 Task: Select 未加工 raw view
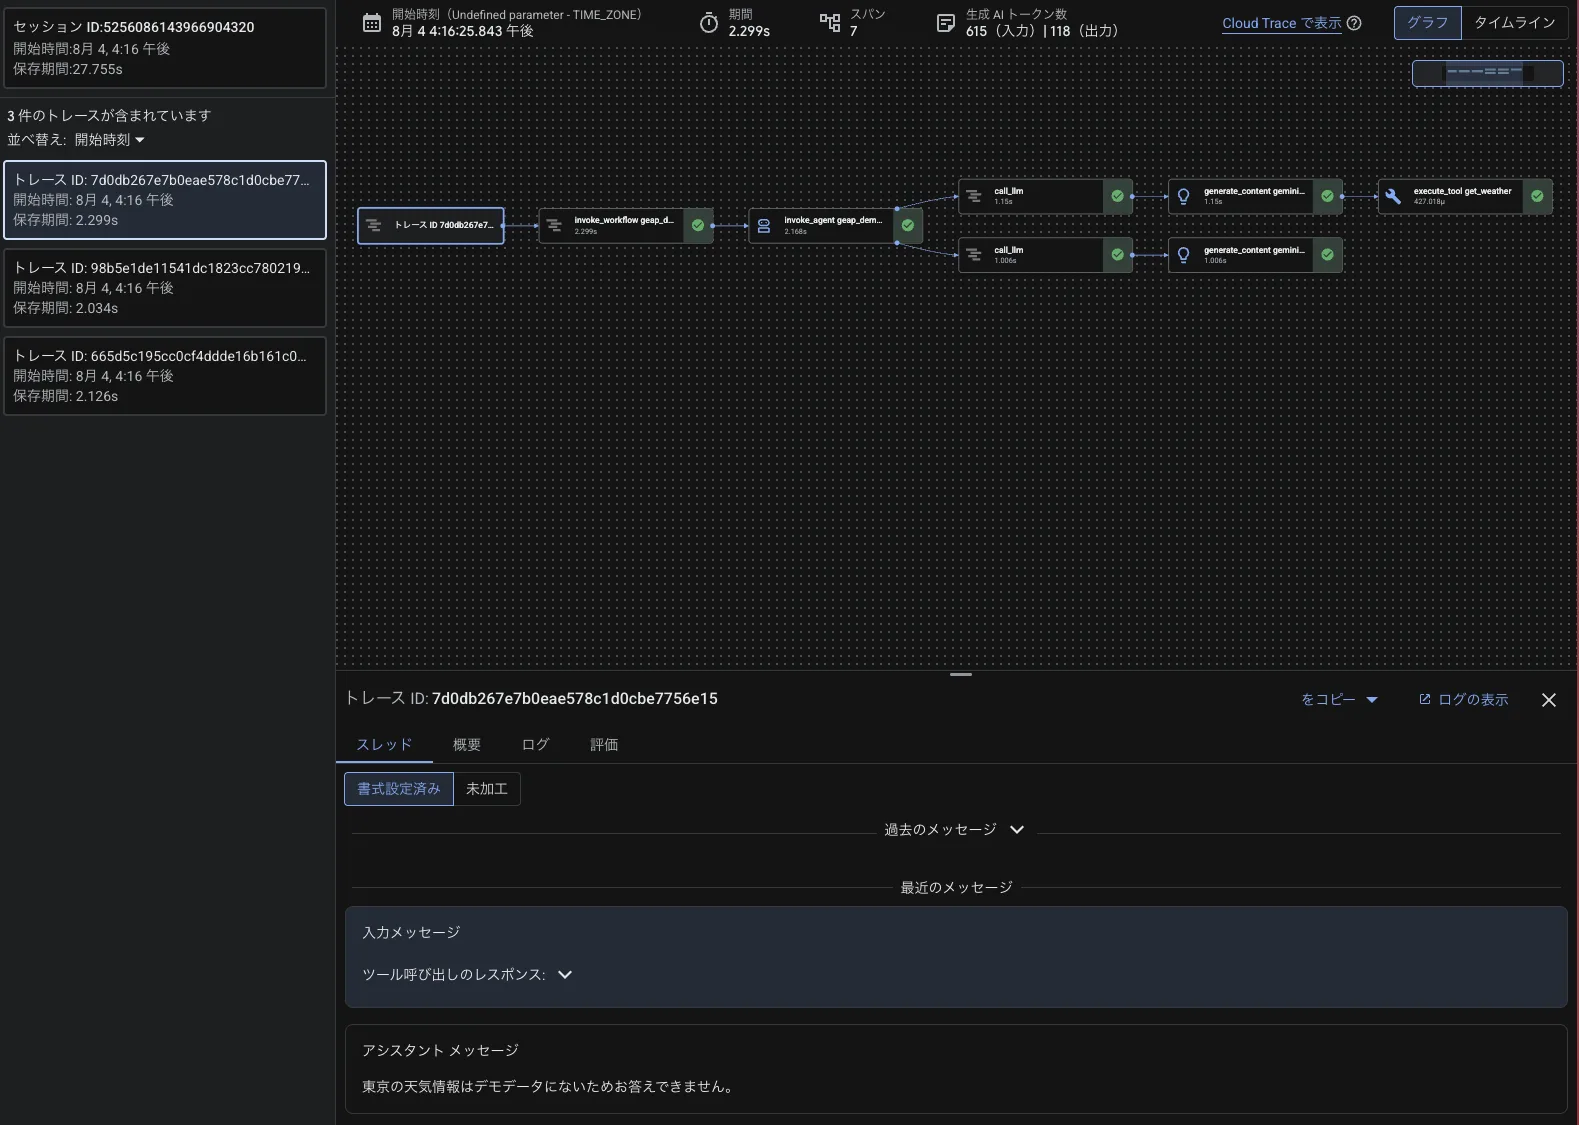coord(487,789)
